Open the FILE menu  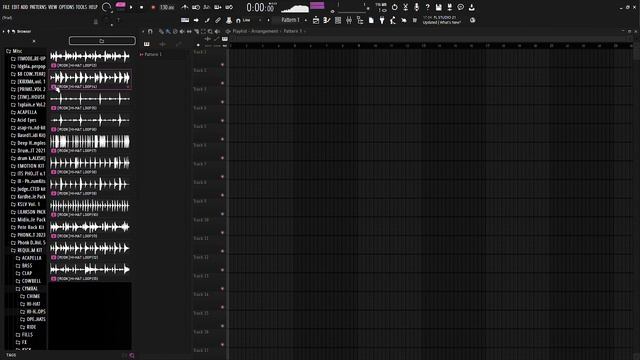[x=6, y=7]
